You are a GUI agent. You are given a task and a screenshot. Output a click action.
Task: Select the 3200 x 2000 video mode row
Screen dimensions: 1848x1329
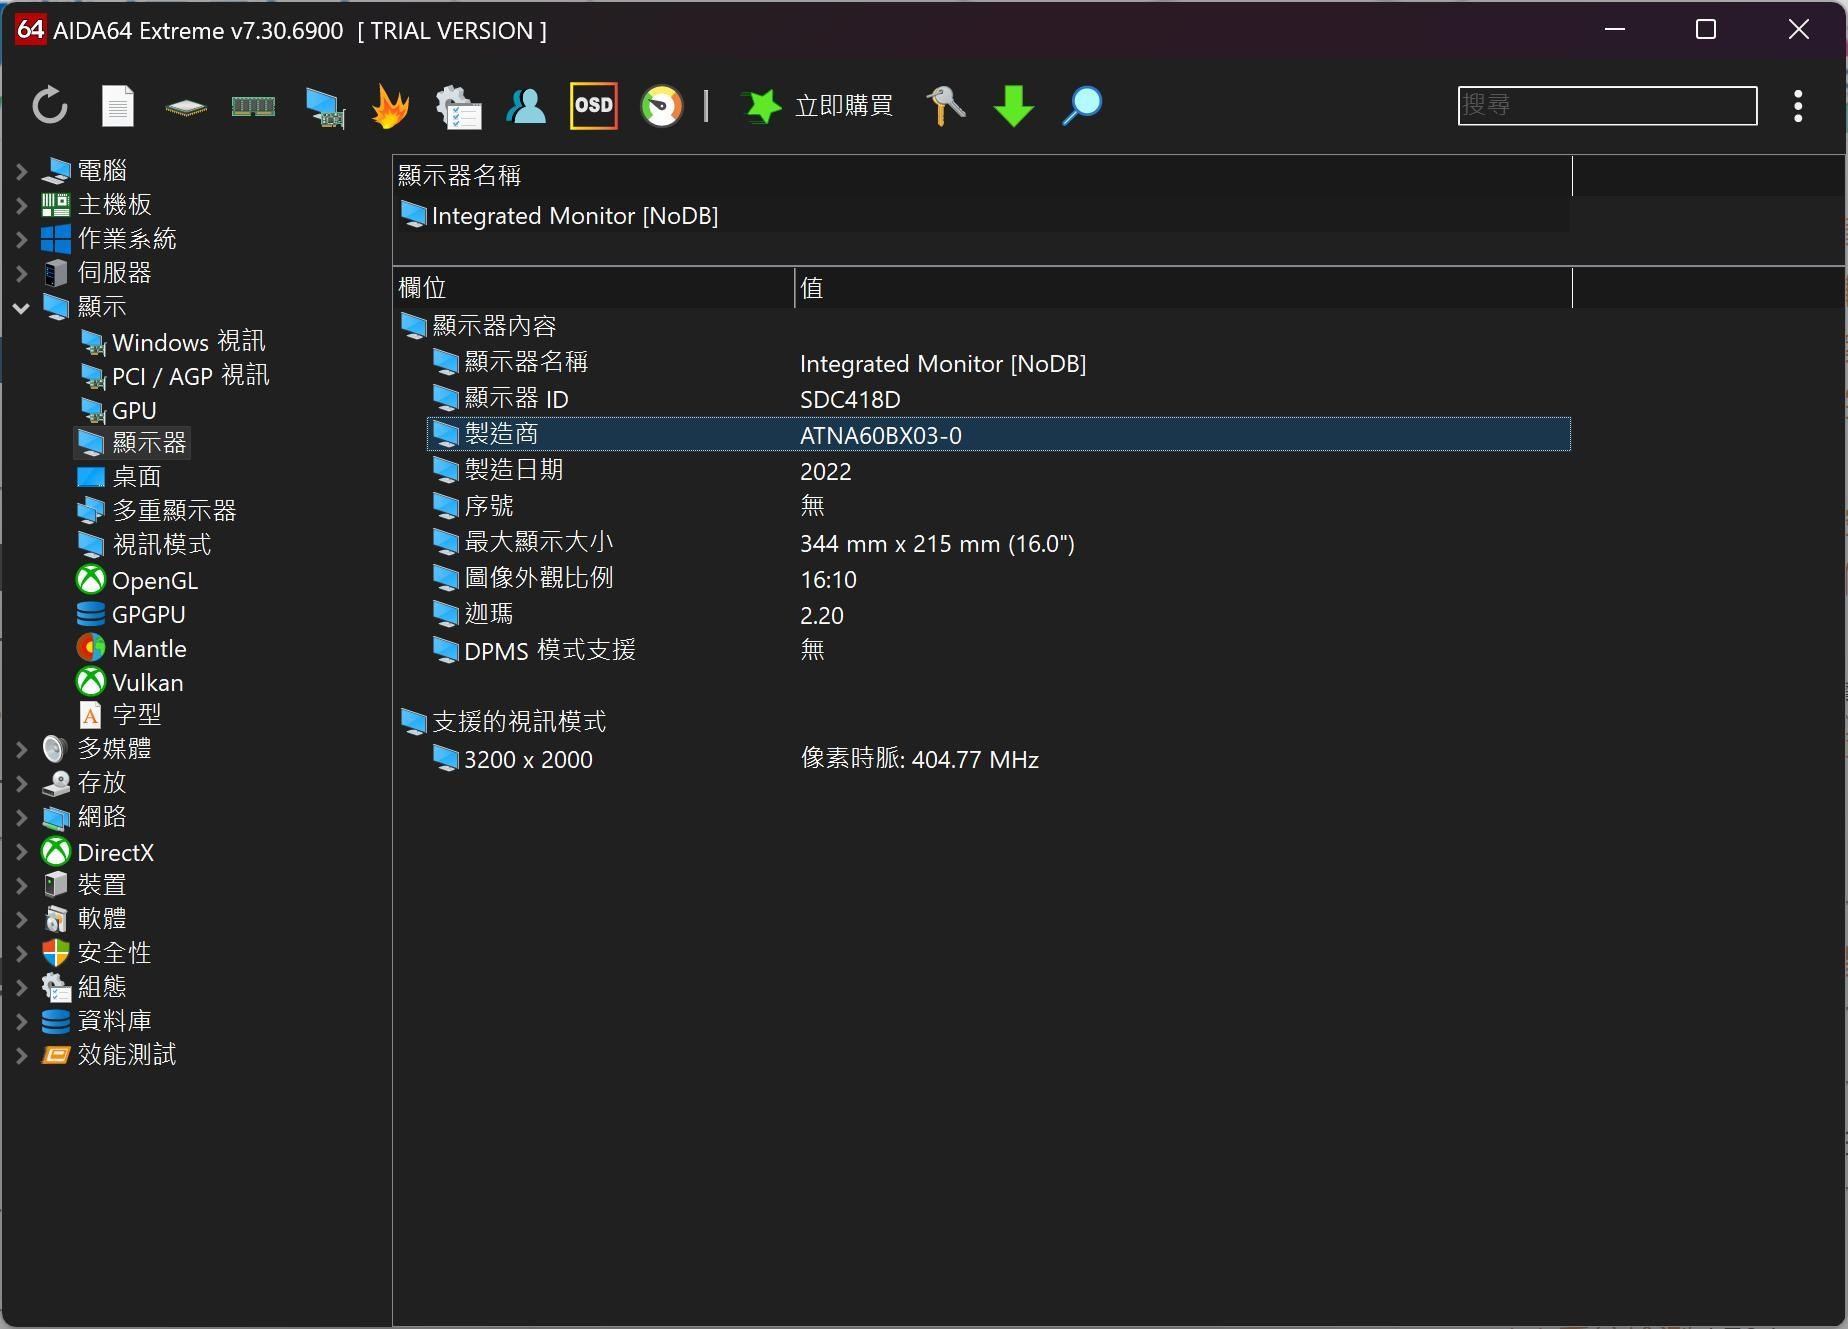pyautogui.click(x=999, y=759)
